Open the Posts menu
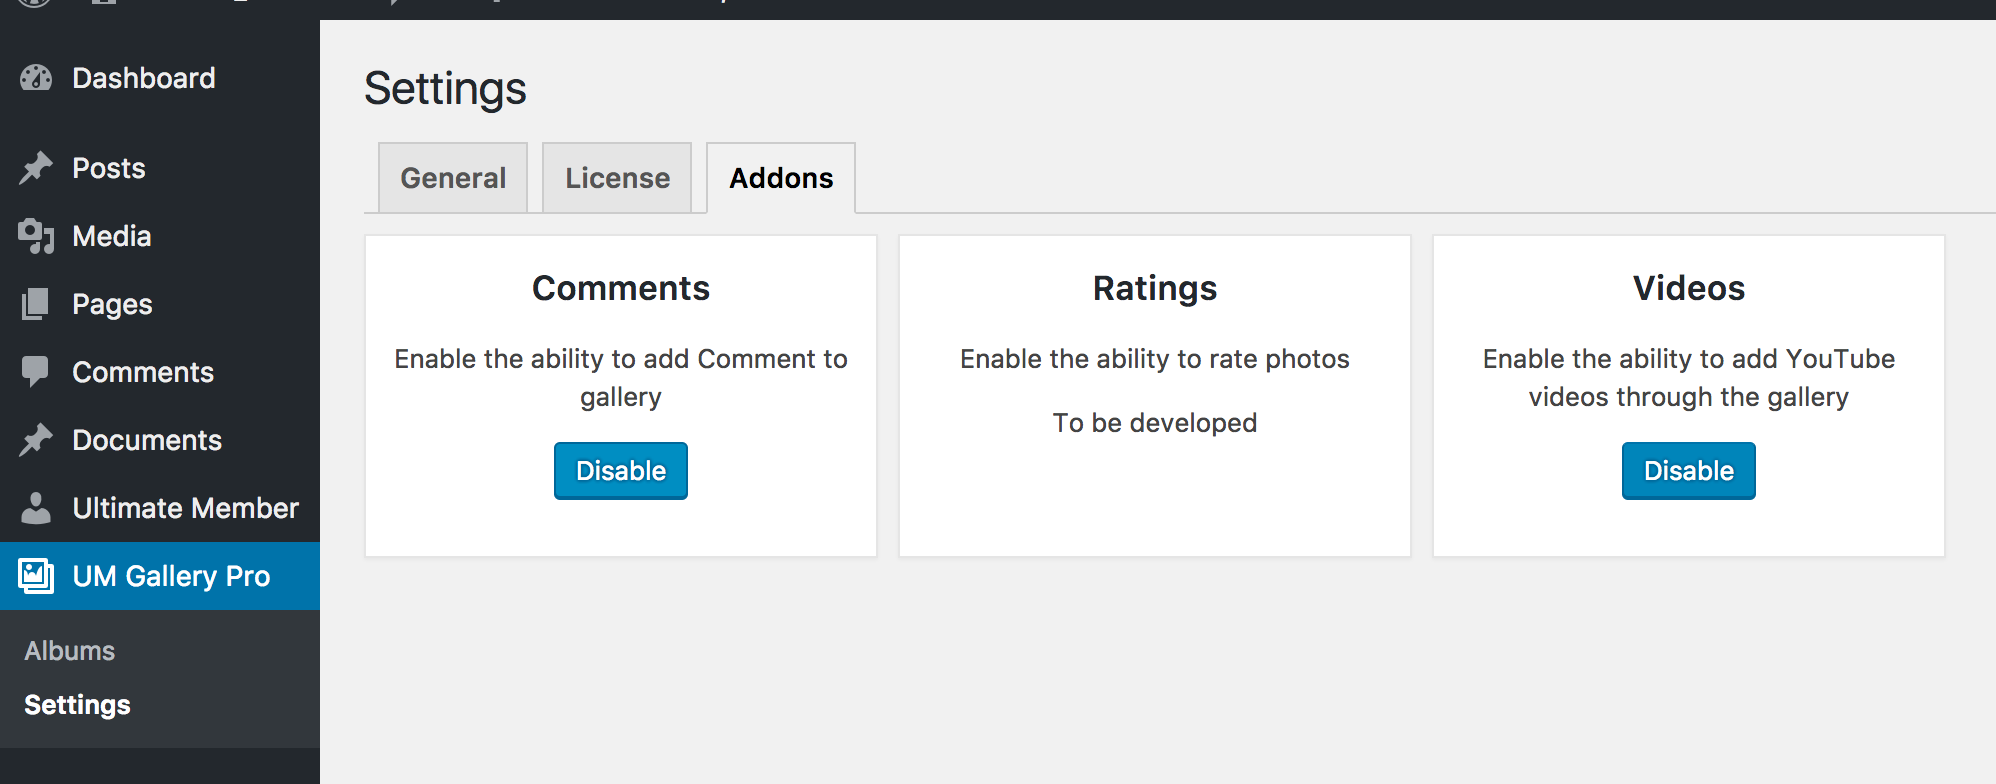 (x=160, y=168)
